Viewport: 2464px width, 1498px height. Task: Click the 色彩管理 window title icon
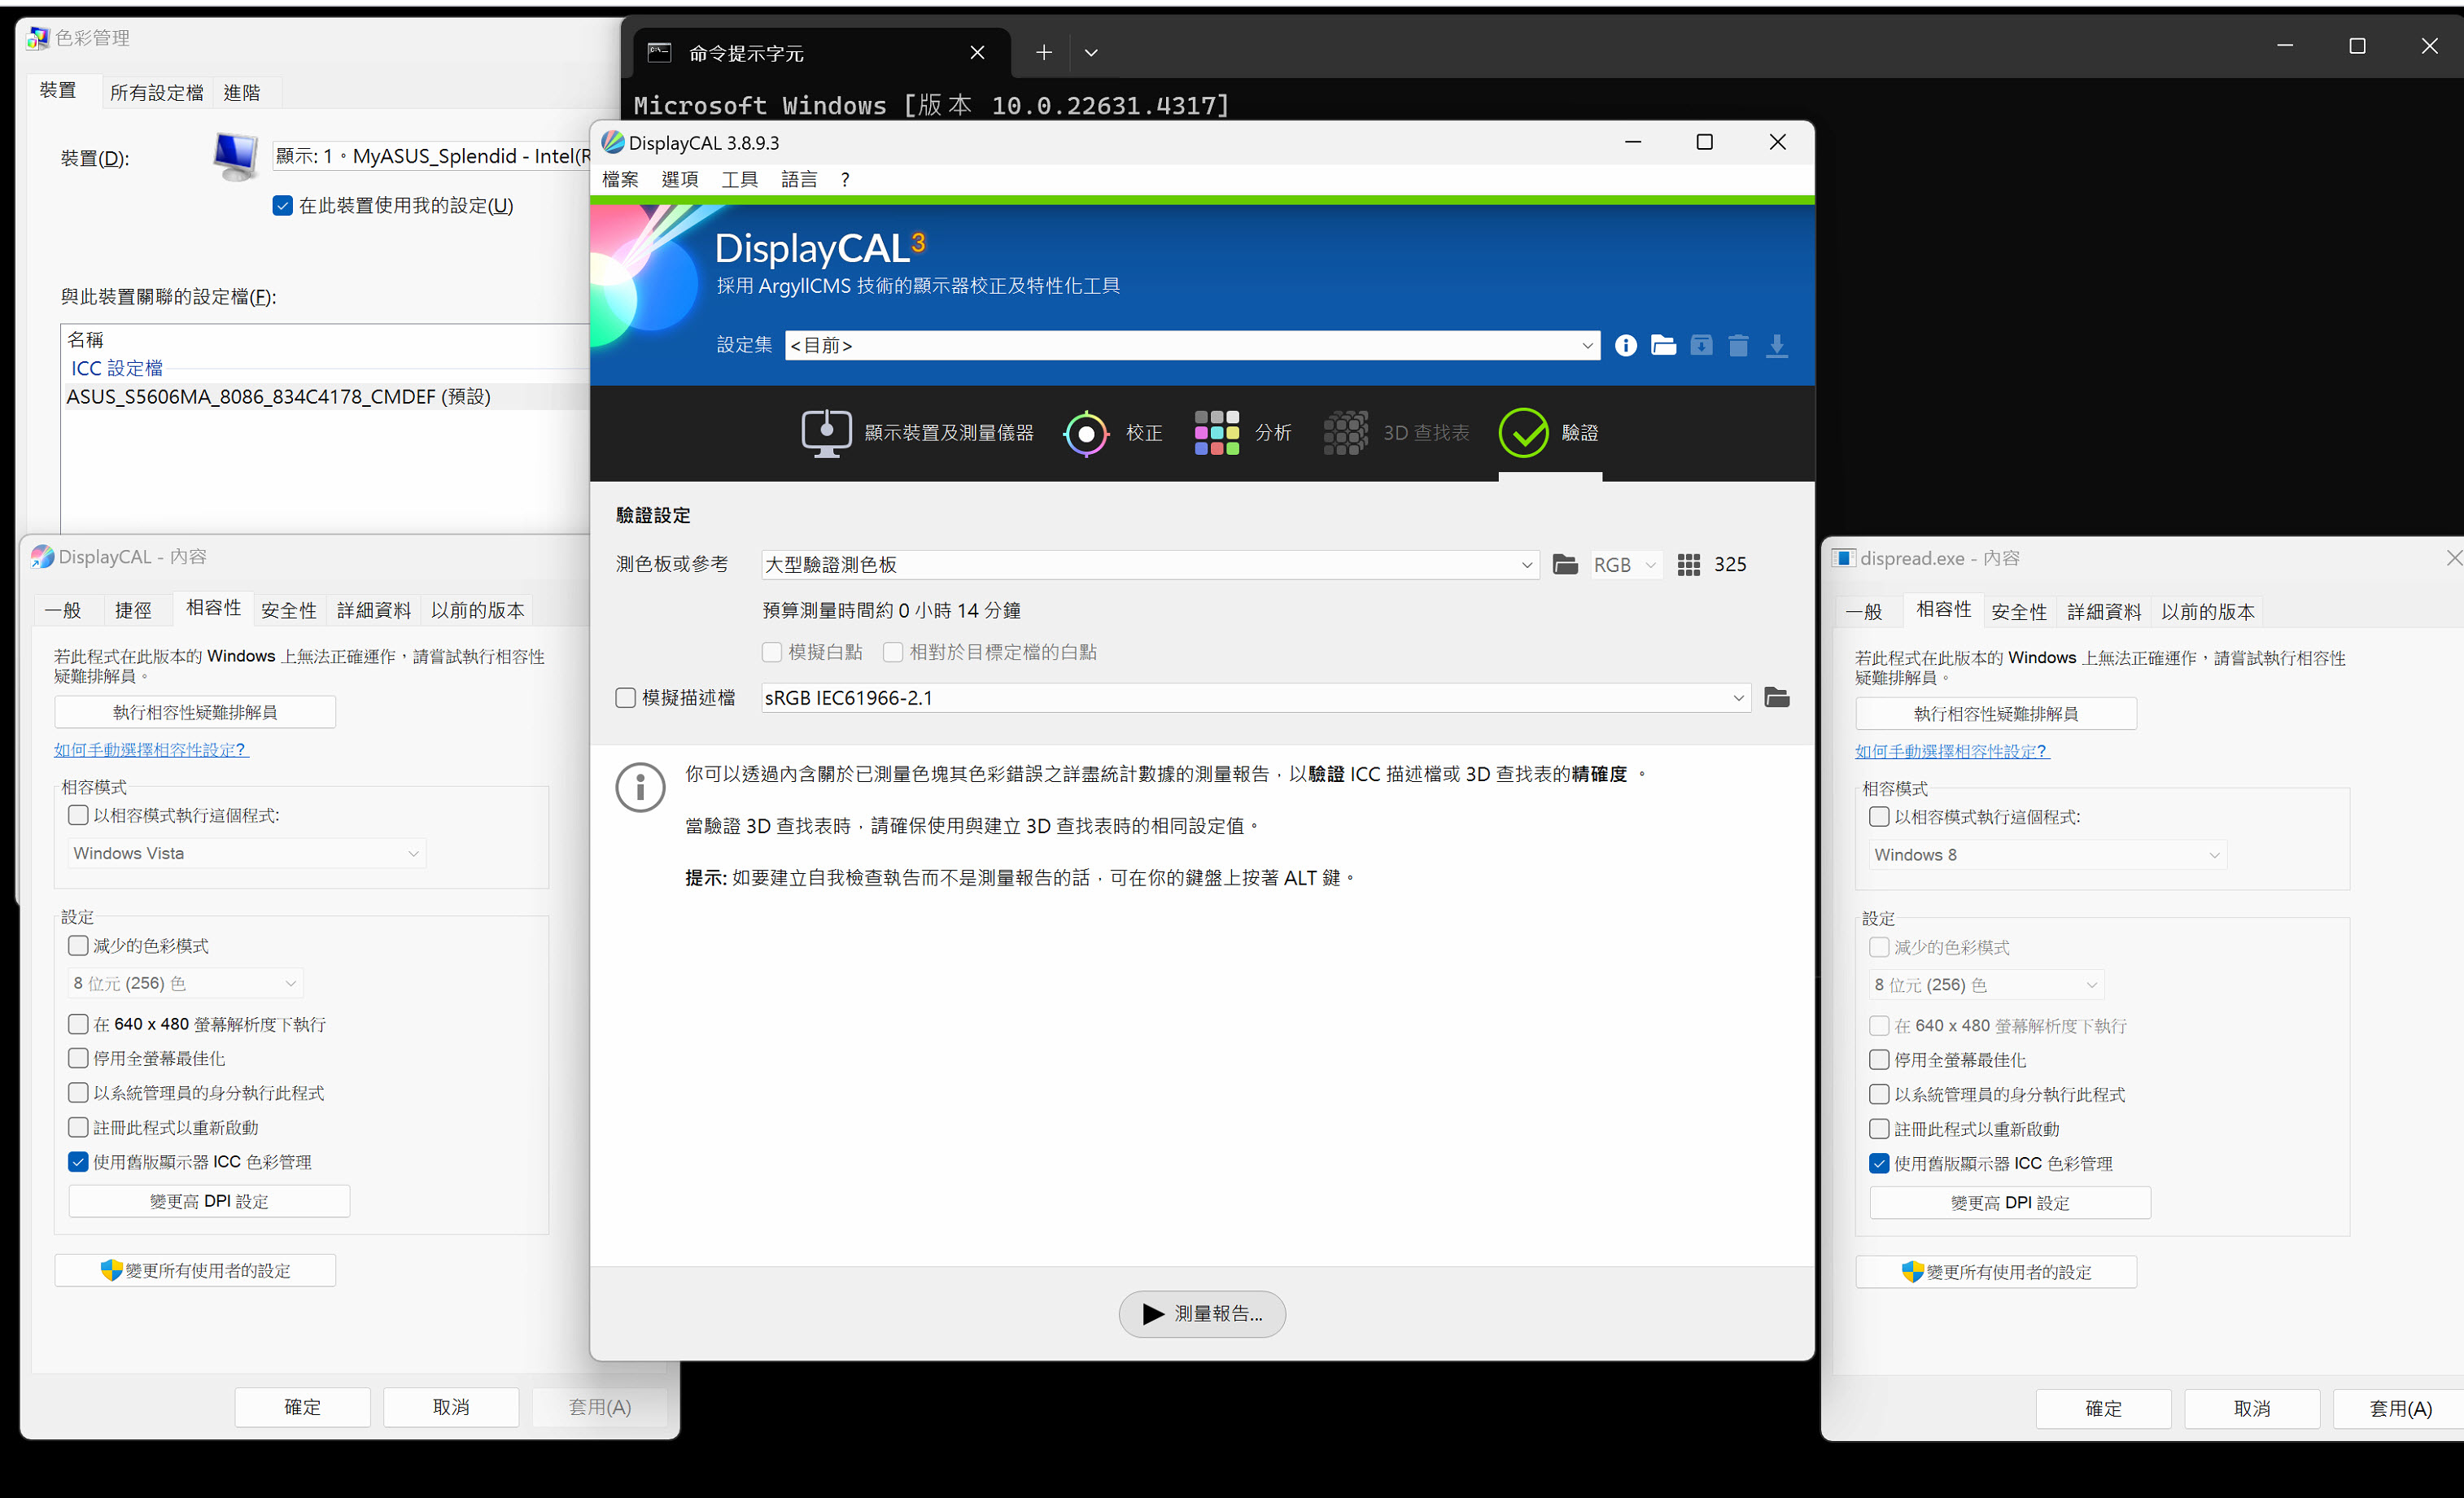pyautogui.click(x=38, y=37)
